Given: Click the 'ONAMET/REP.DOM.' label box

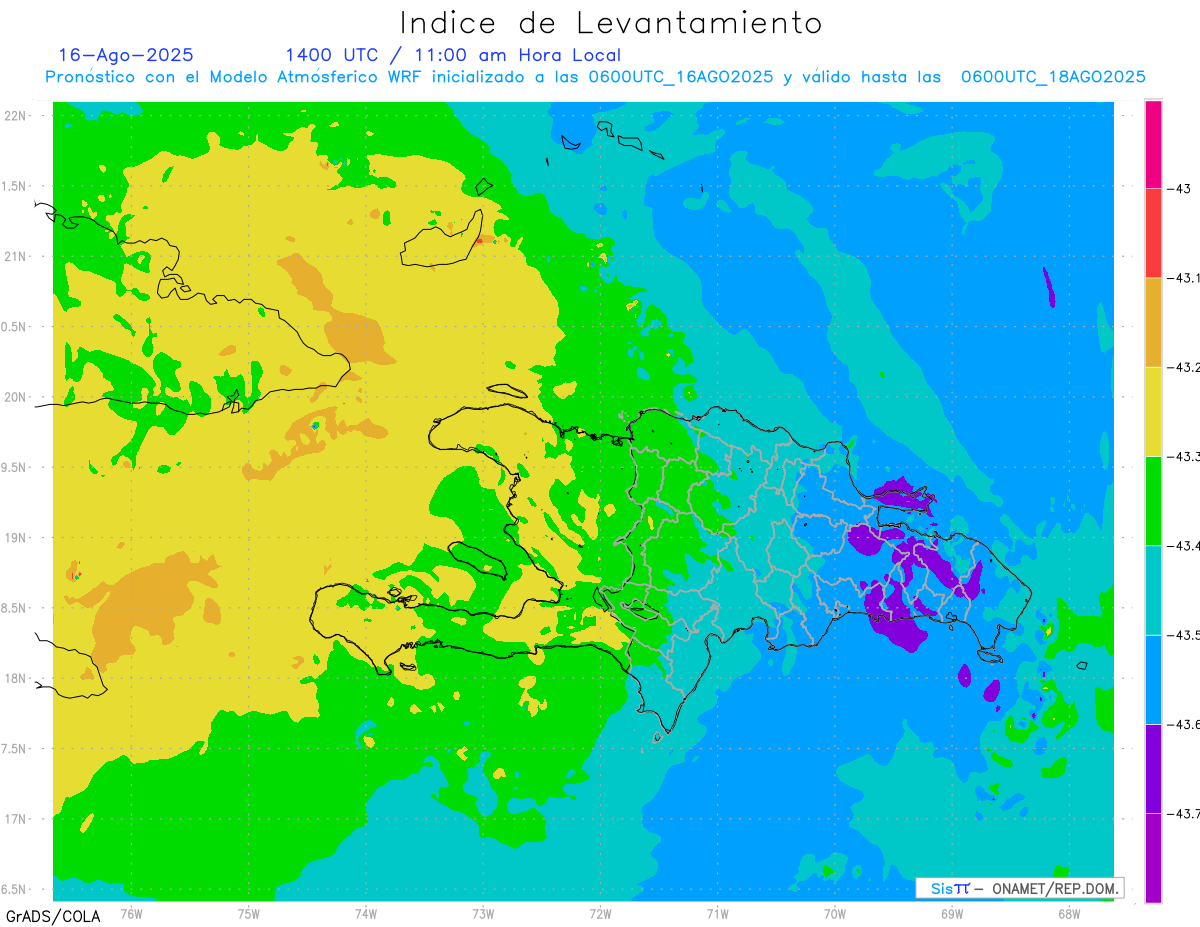Looking at the screenshot, I should [1019, 888].
